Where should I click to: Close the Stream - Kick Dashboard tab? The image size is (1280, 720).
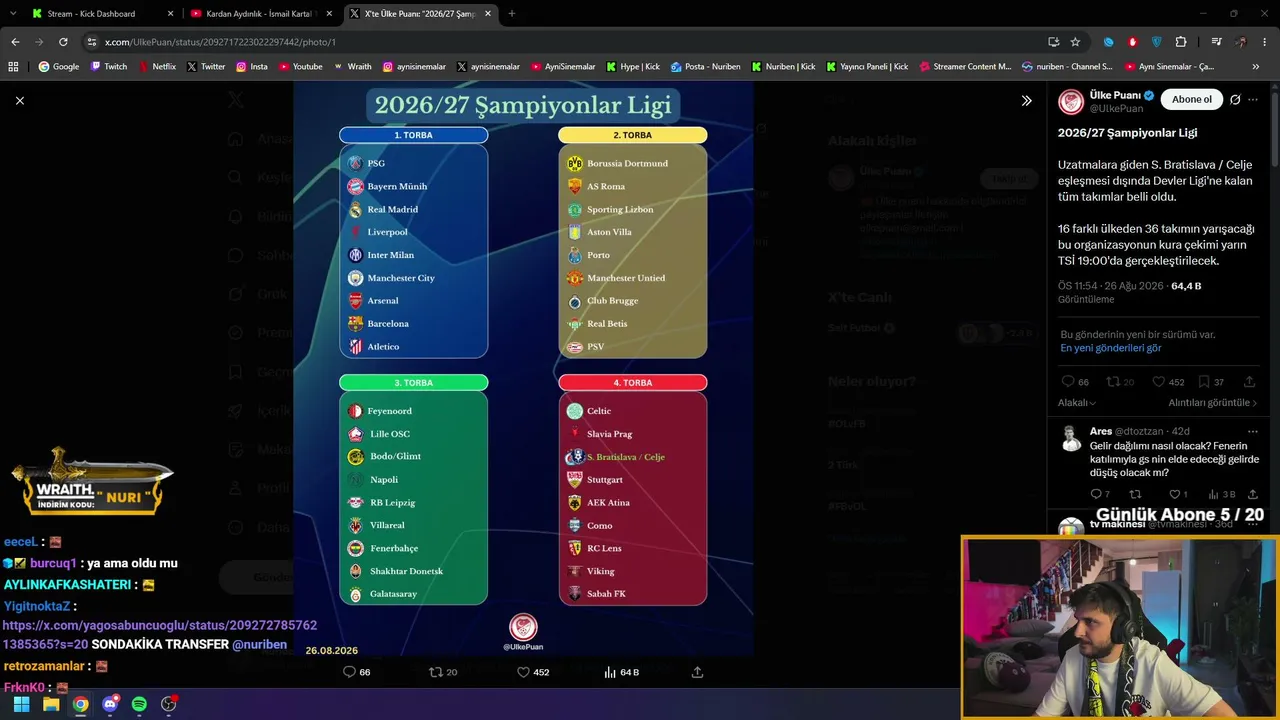pos(170,14)
